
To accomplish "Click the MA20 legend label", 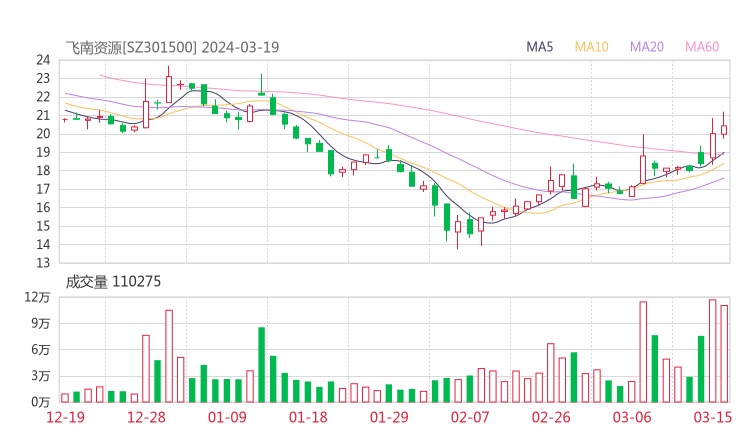I will coord(647,47).
